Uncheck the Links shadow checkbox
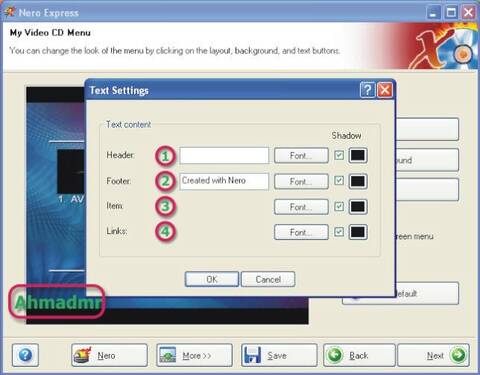This screenshot has height=375, width=480. [339, 232]
